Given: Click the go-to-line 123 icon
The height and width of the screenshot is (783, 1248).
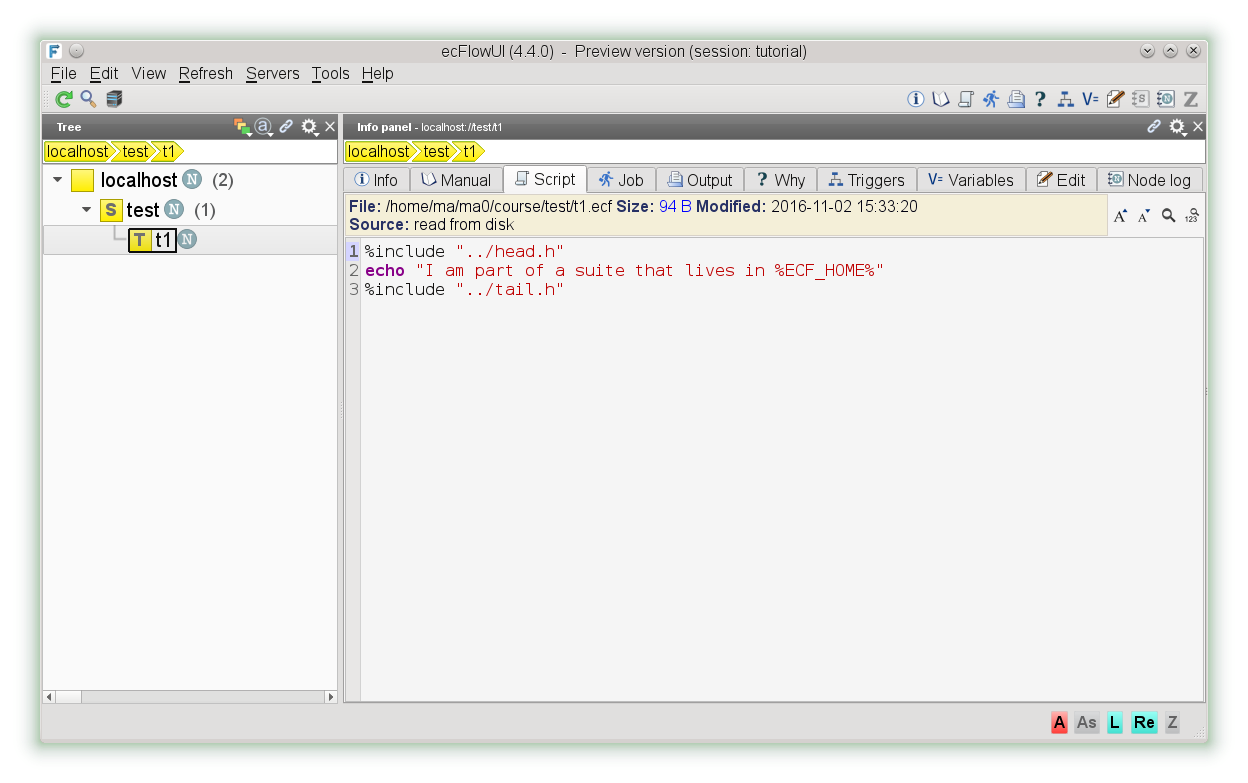Looking at the screenshot, I should pyautogui.click(x=1191, y=216).
